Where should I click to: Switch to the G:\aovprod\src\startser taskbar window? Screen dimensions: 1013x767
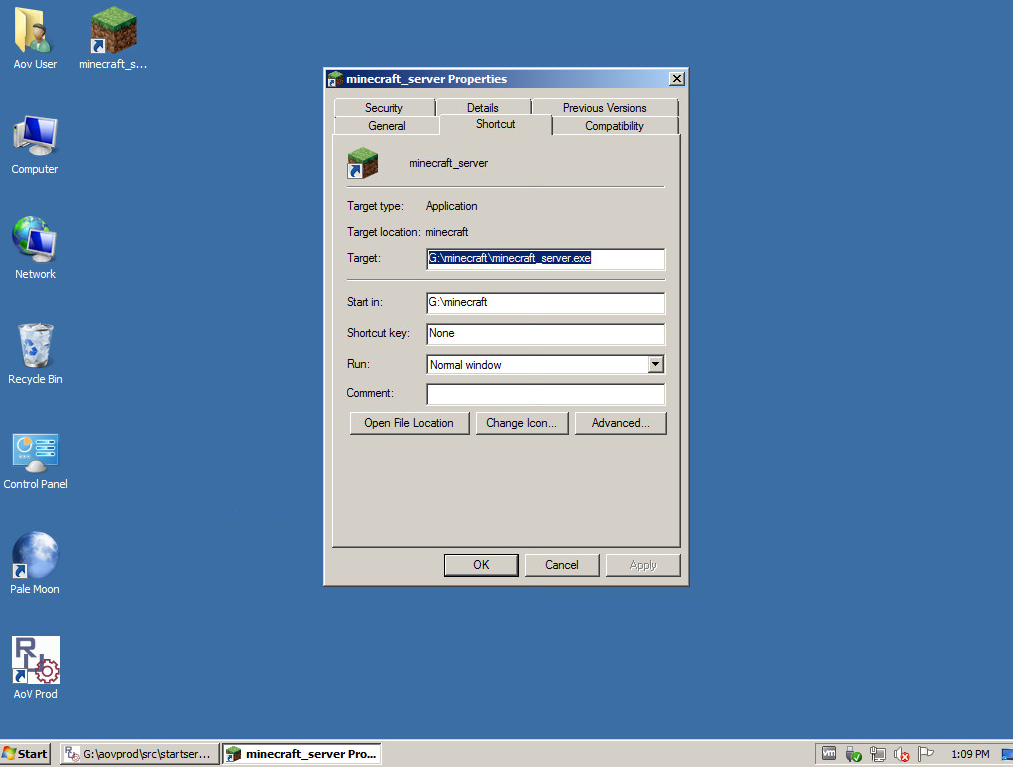140,754
